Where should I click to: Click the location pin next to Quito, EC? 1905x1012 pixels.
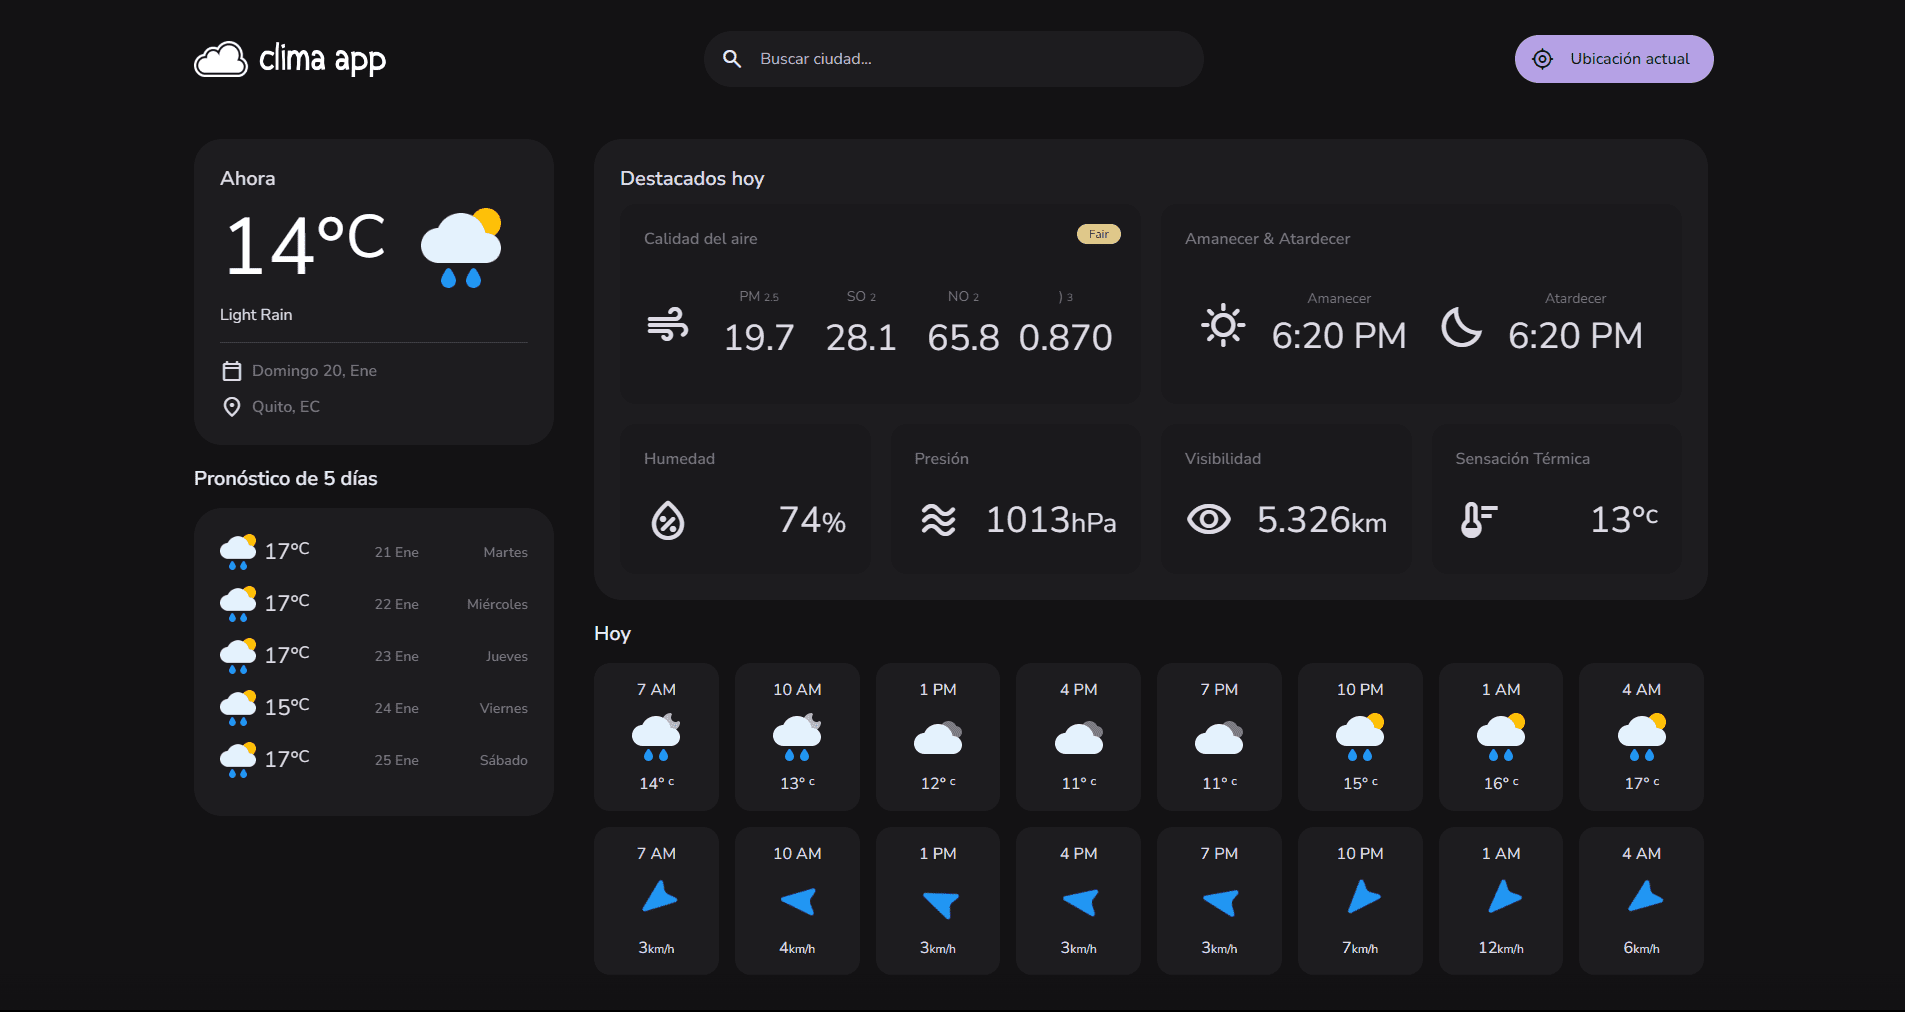pyautogui.click(x=231, y=406)
